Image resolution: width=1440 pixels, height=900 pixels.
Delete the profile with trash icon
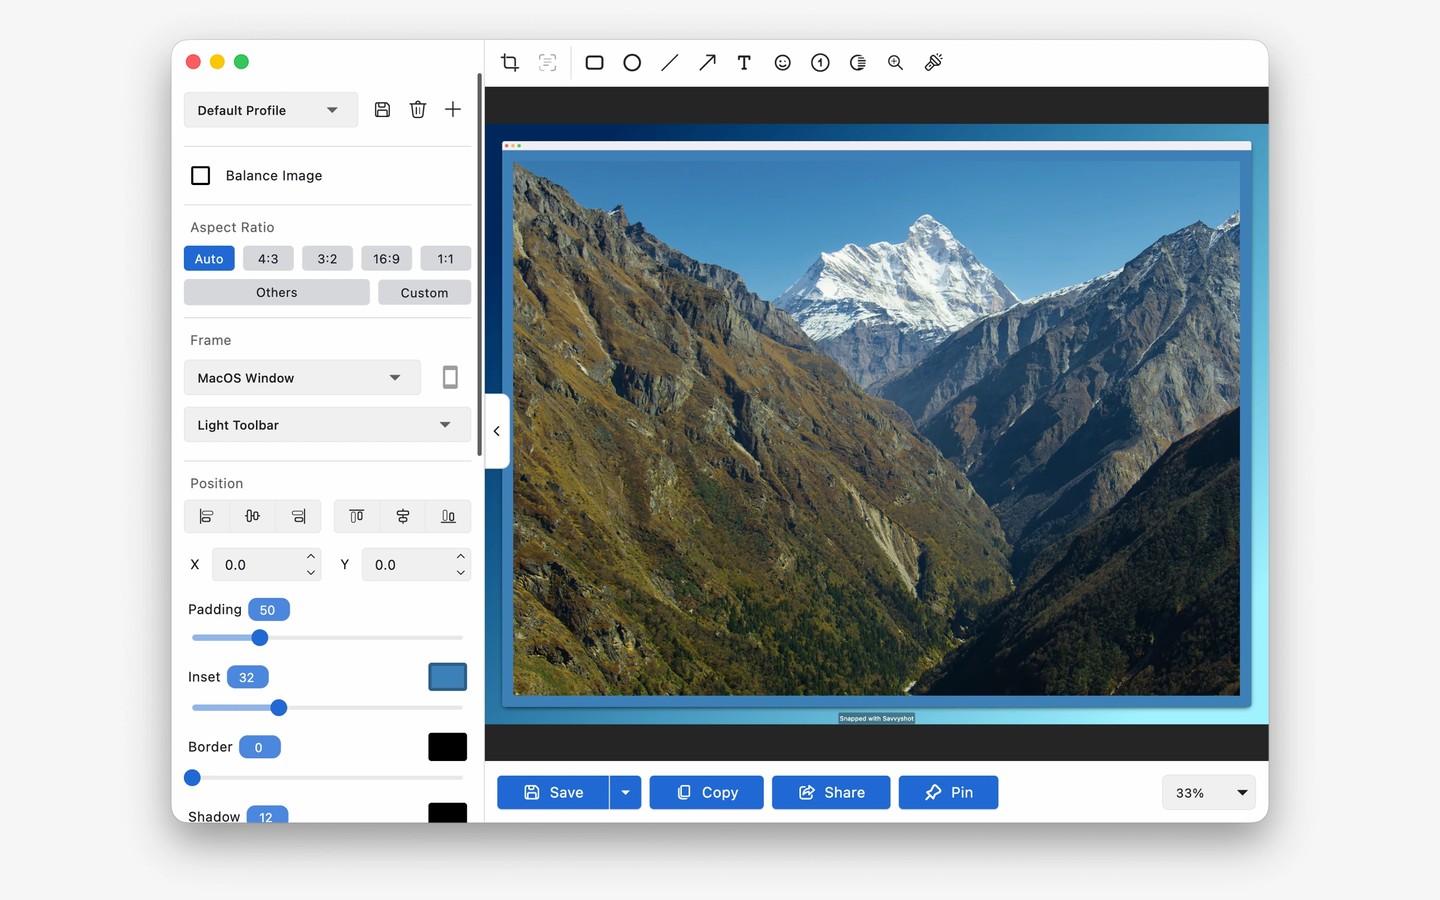coord(418,110)
